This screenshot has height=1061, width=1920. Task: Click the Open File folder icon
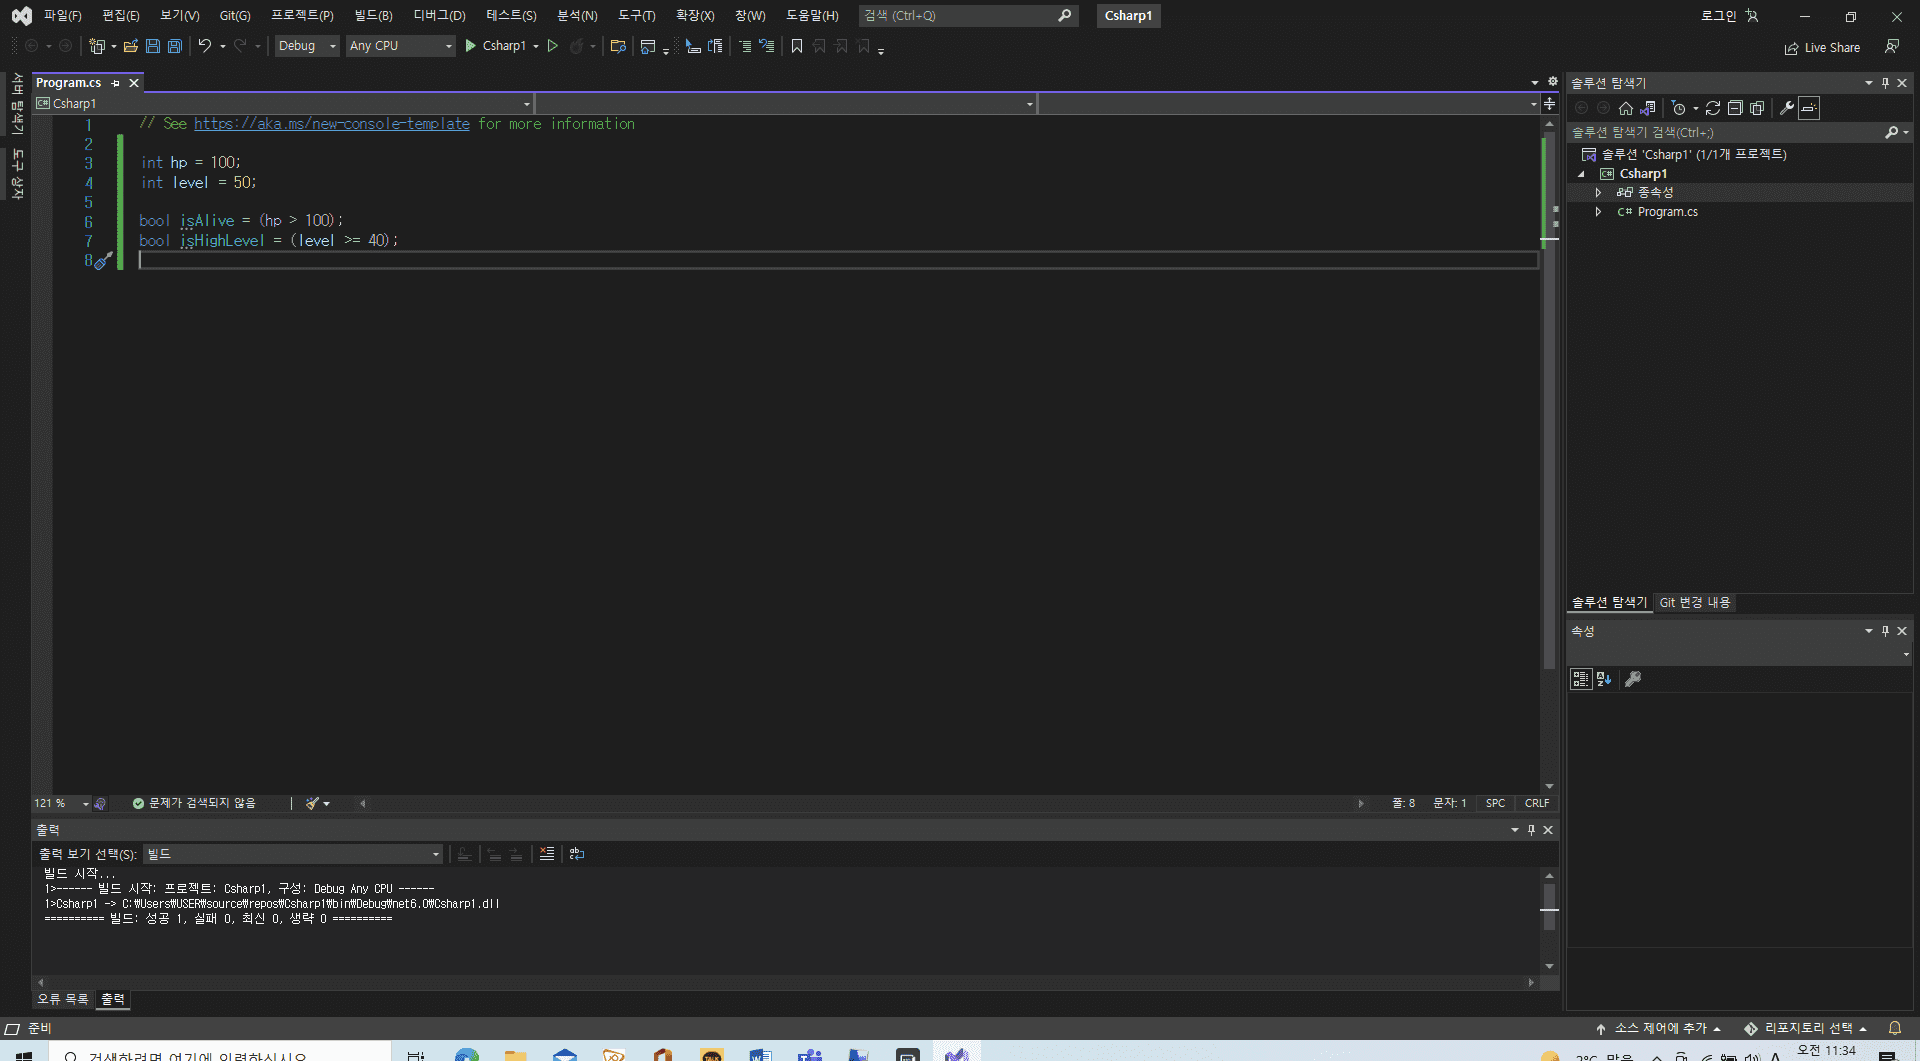[x=130, y=46]
